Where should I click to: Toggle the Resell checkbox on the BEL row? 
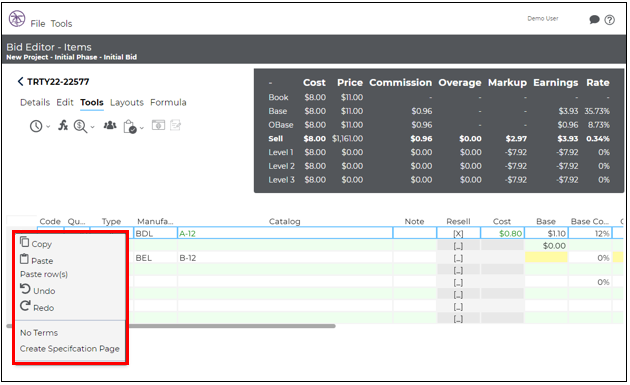(458, 258)
